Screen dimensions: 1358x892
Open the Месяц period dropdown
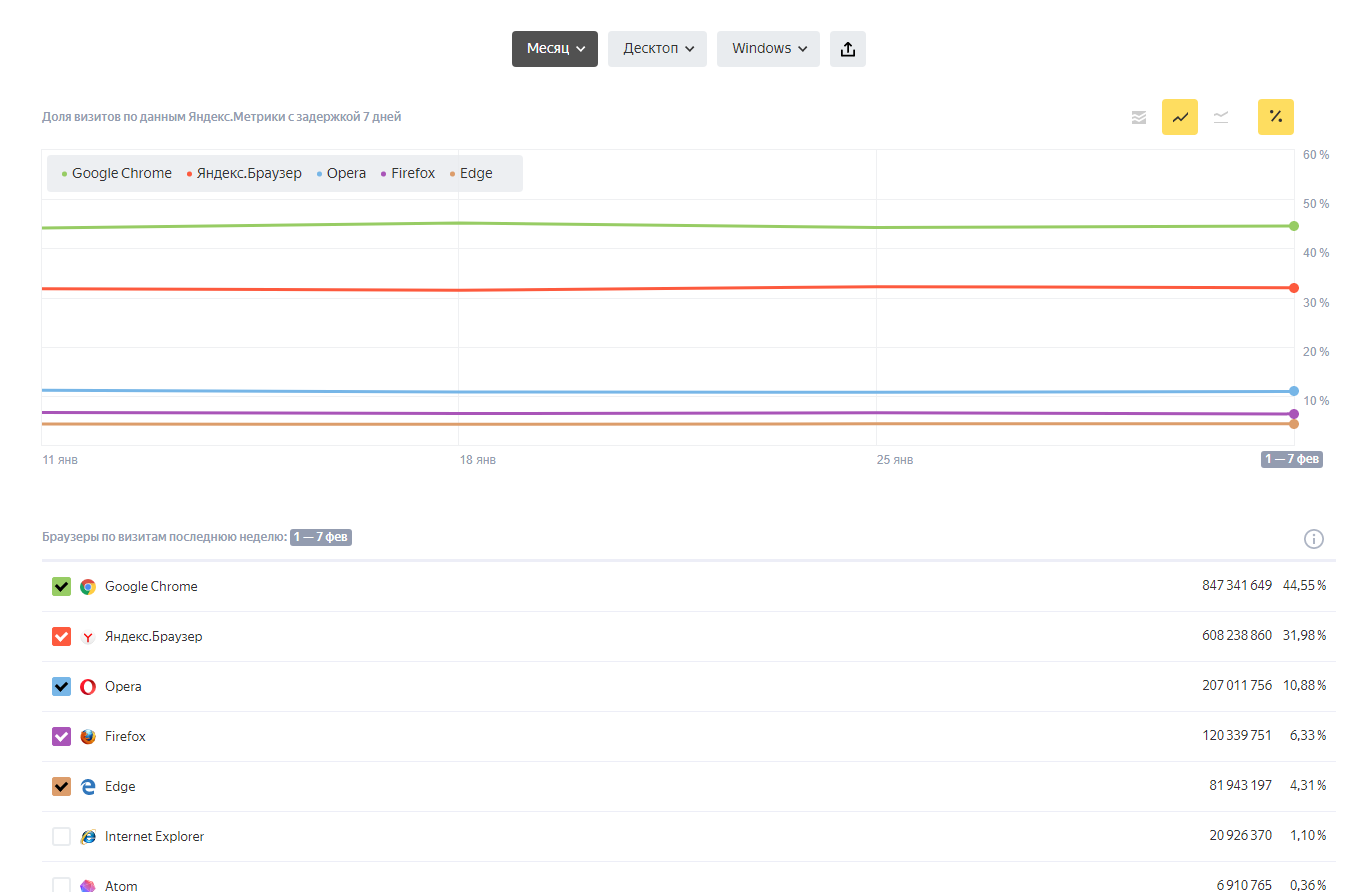pyautogui.click(x=555, y=49)
